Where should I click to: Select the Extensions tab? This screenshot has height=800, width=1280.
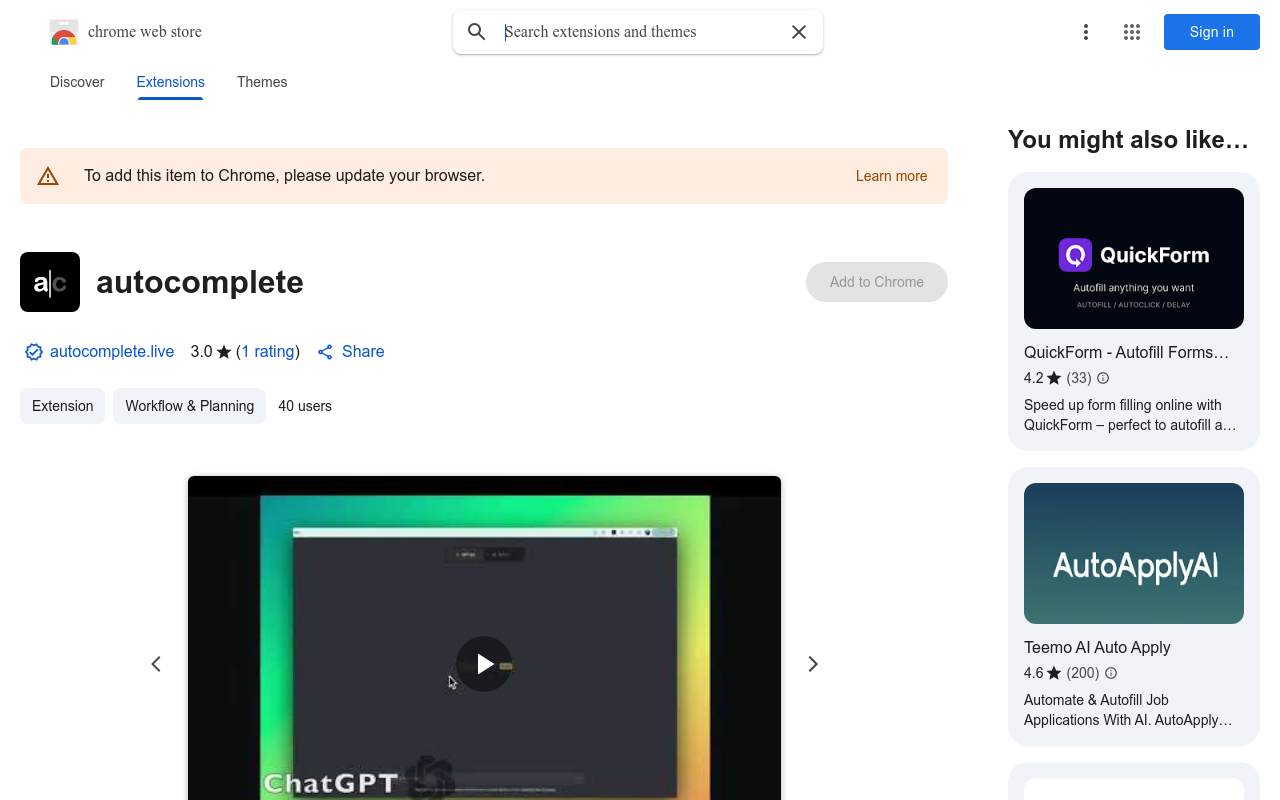(x=171, y=82)
